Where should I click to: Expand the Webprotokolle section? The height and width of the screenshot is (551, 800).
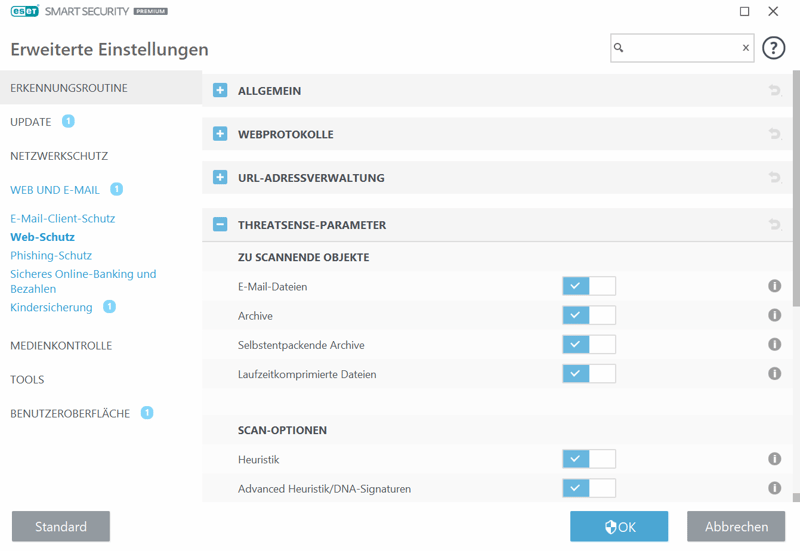(x=220, y=134)
